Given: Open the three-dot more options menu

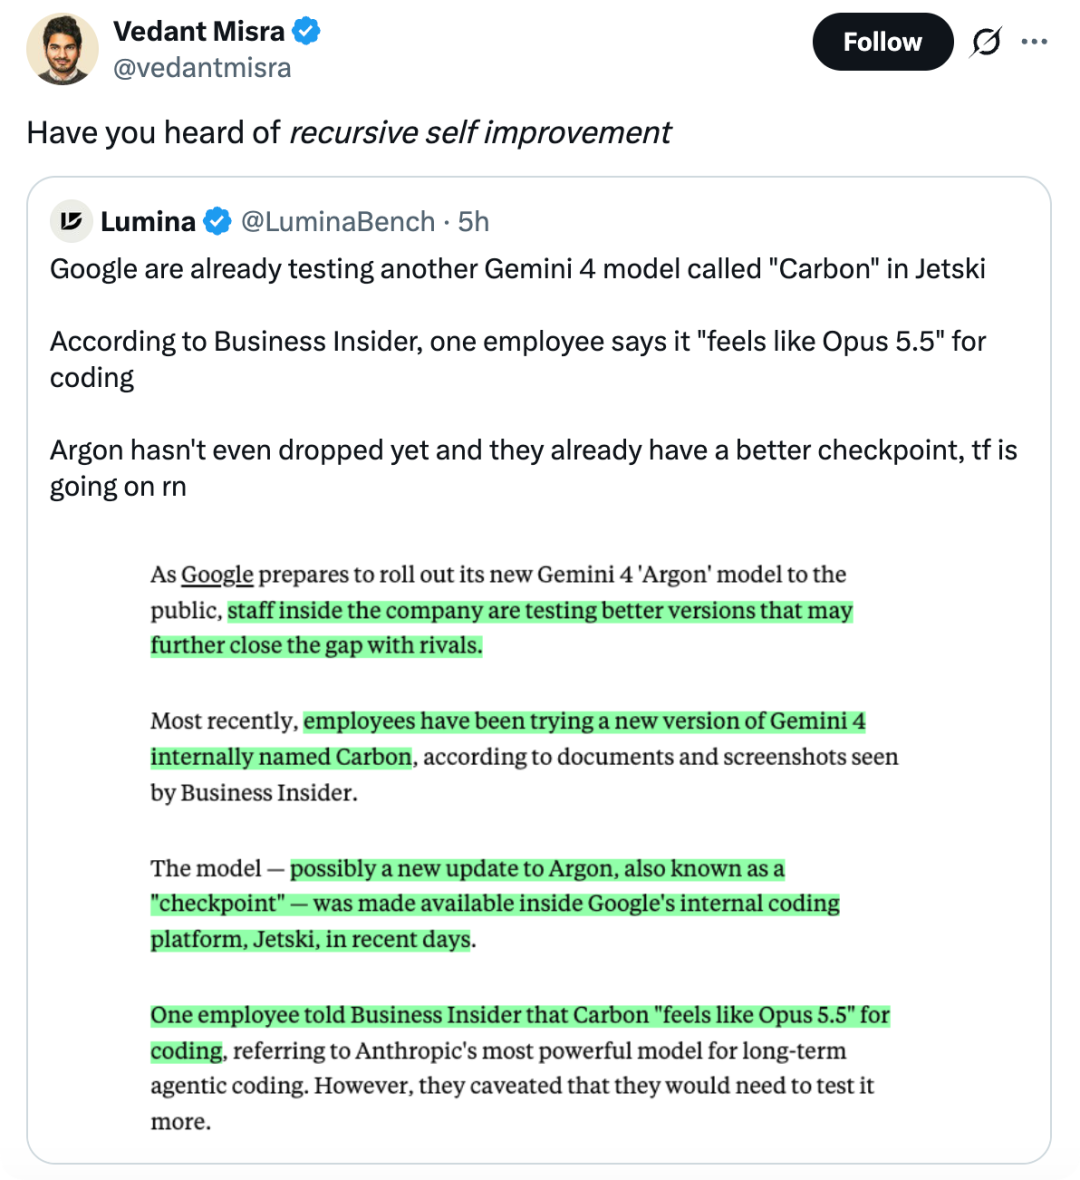Looking at the screenshot, I should [1034, 41].
